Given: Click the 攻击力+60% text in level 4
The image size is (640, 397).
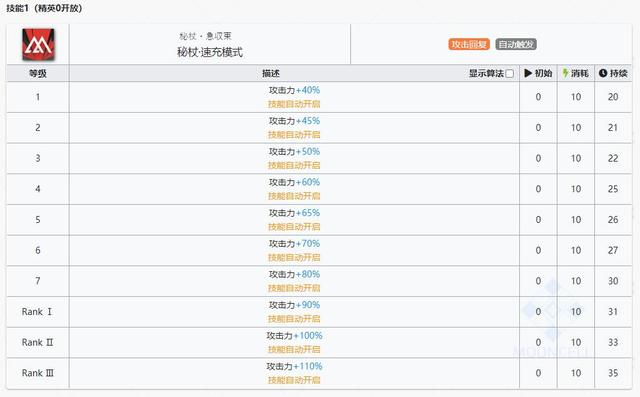Looking at the screenshot, I should [x=294, y=182].
